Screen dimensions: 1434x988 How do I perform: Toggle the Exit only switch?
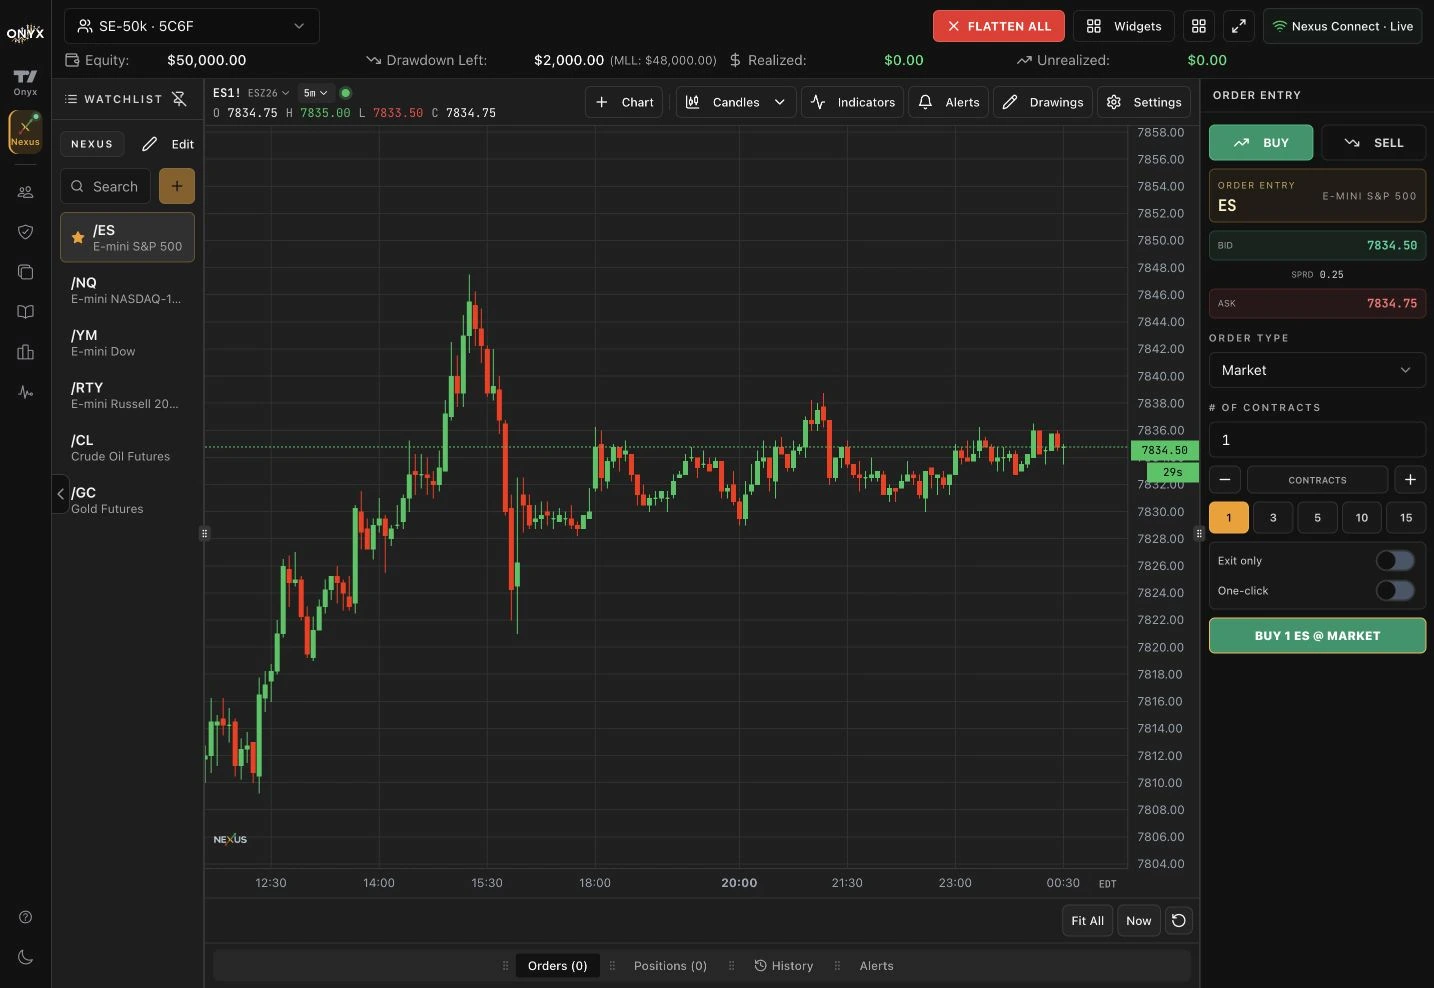click(1395, 561)
